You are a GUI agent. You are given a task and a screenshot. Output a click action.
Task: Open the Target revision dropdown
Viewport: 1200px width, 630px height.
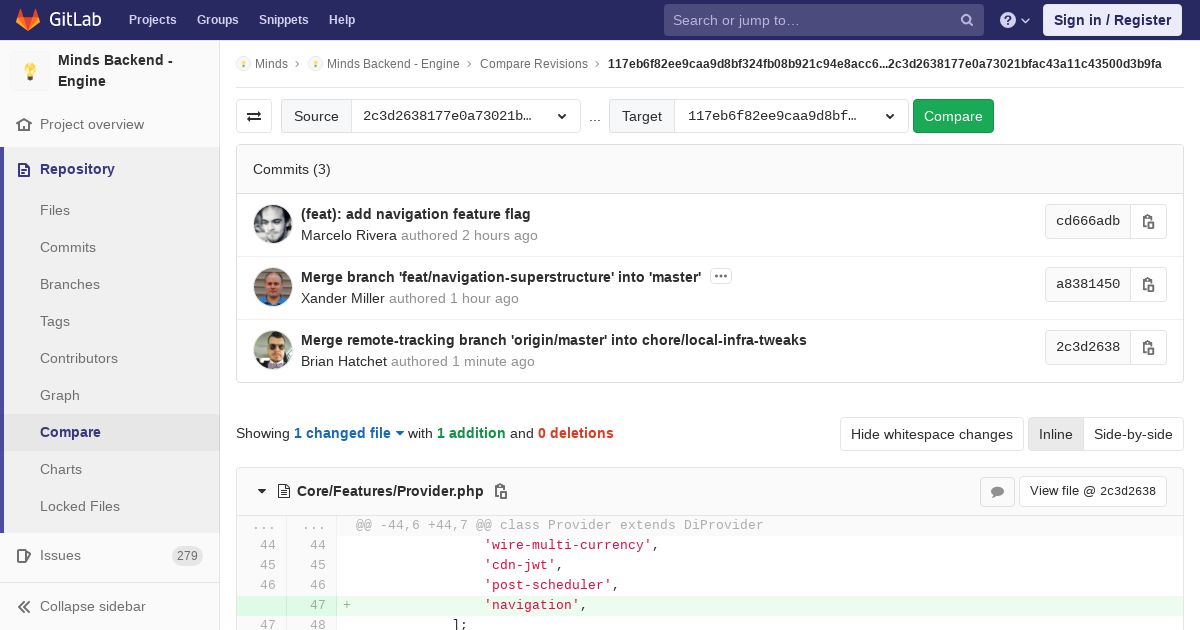[791, 116]
